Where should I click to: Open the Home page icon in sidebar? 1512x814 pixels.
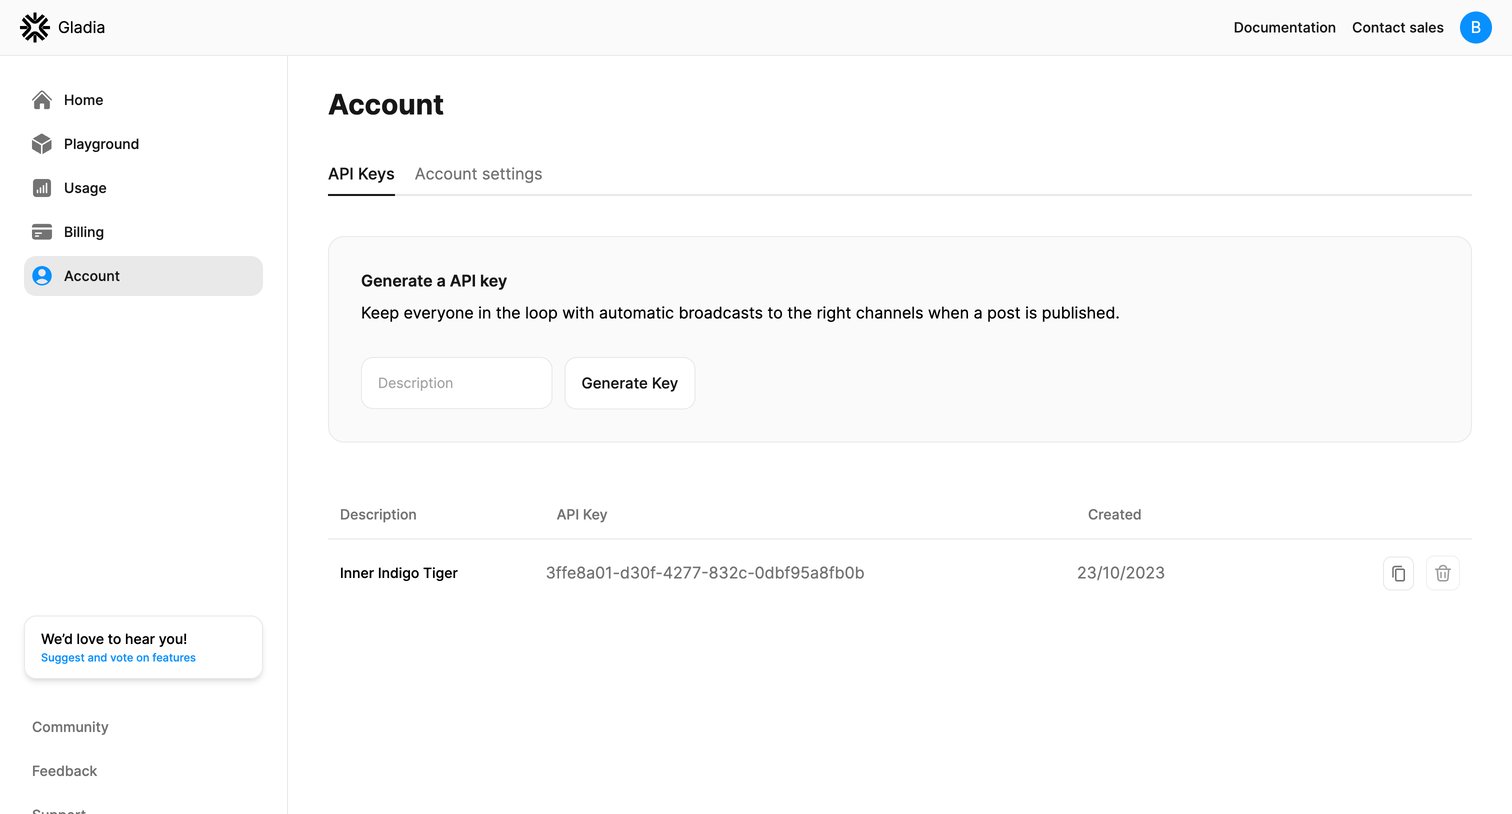tap(42, 100)
